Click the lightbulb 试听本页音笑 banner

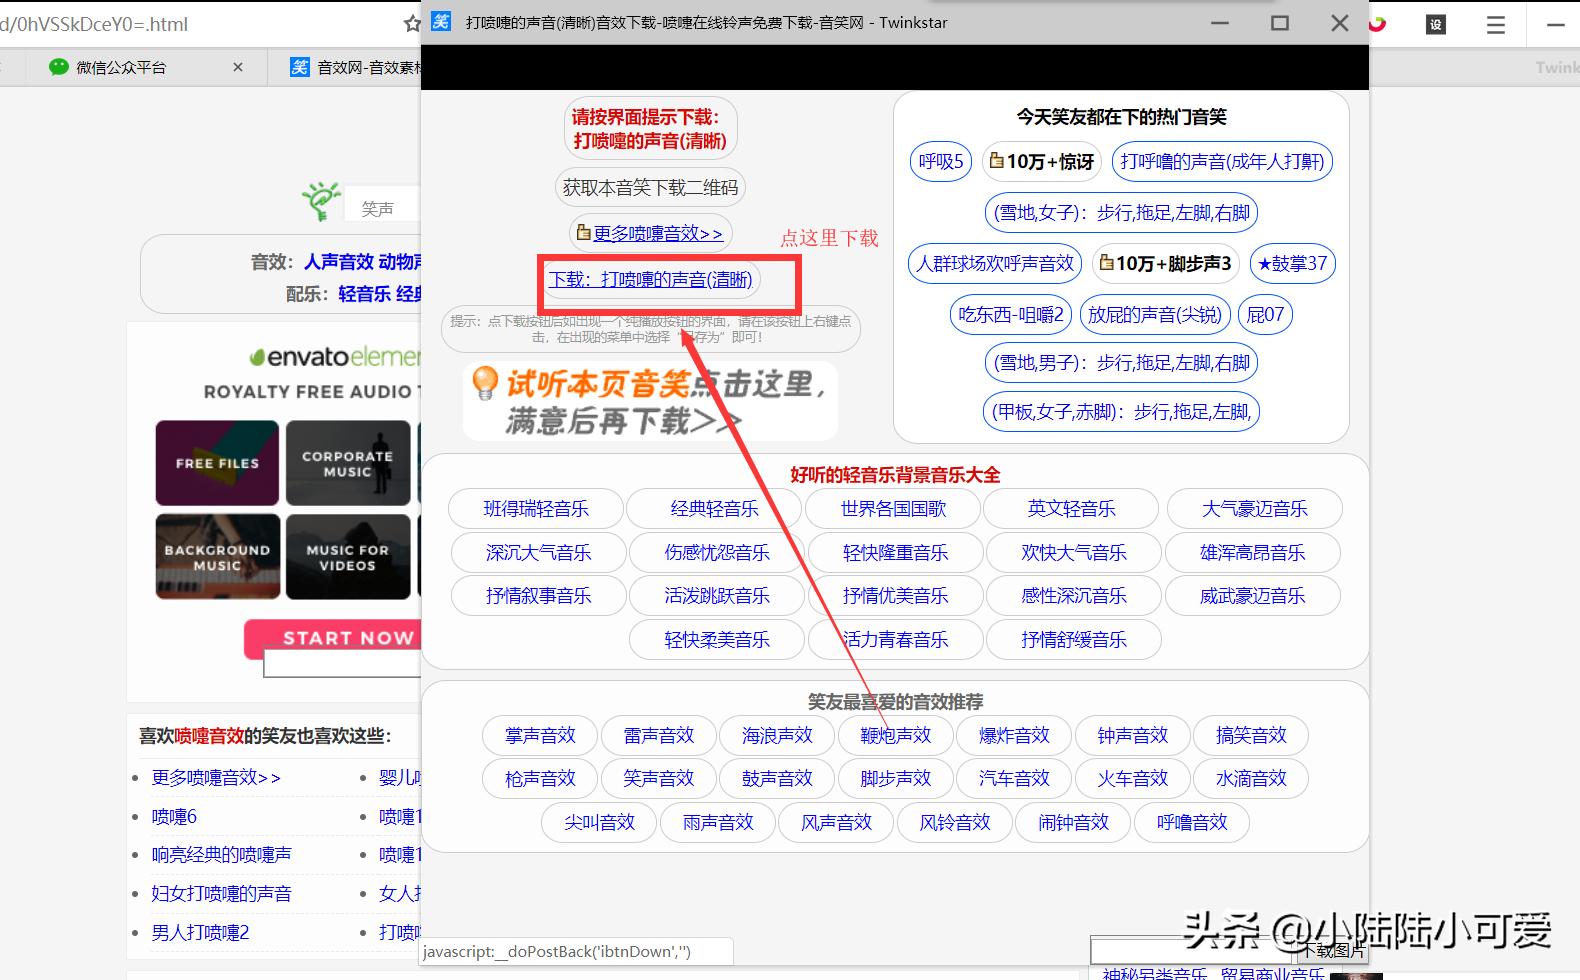pos(650,401)
